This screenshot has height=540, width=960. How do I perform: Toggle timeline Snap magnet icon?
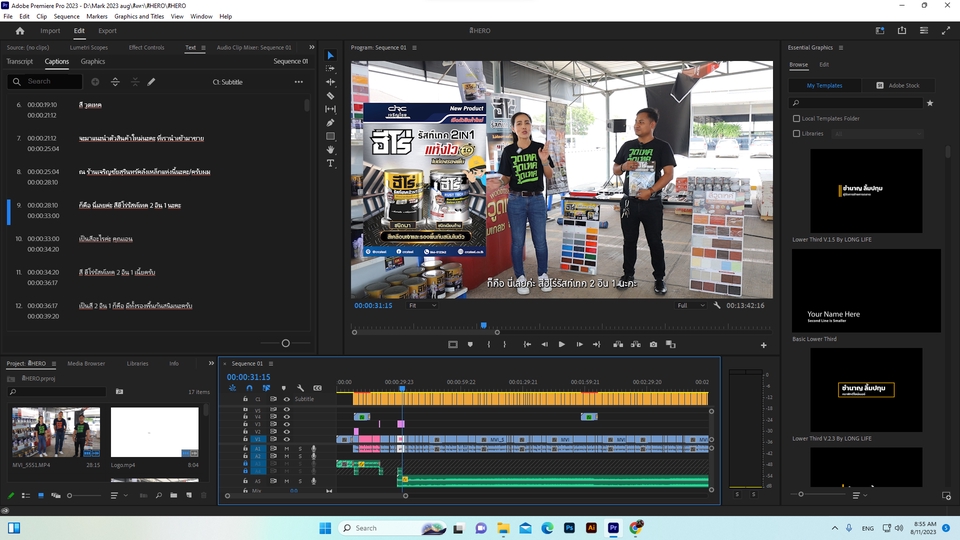tap(249, 388)
